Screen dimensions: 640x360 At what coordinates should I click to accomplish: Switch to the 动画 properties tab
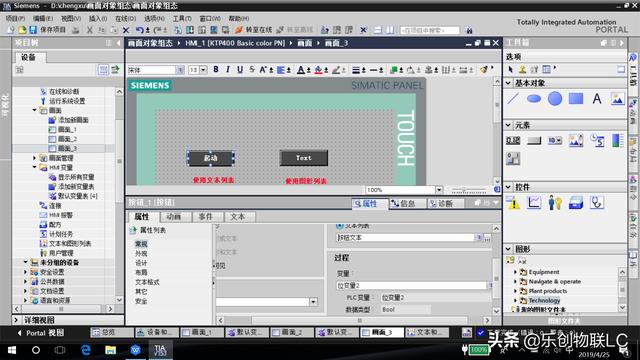[174, 217]
